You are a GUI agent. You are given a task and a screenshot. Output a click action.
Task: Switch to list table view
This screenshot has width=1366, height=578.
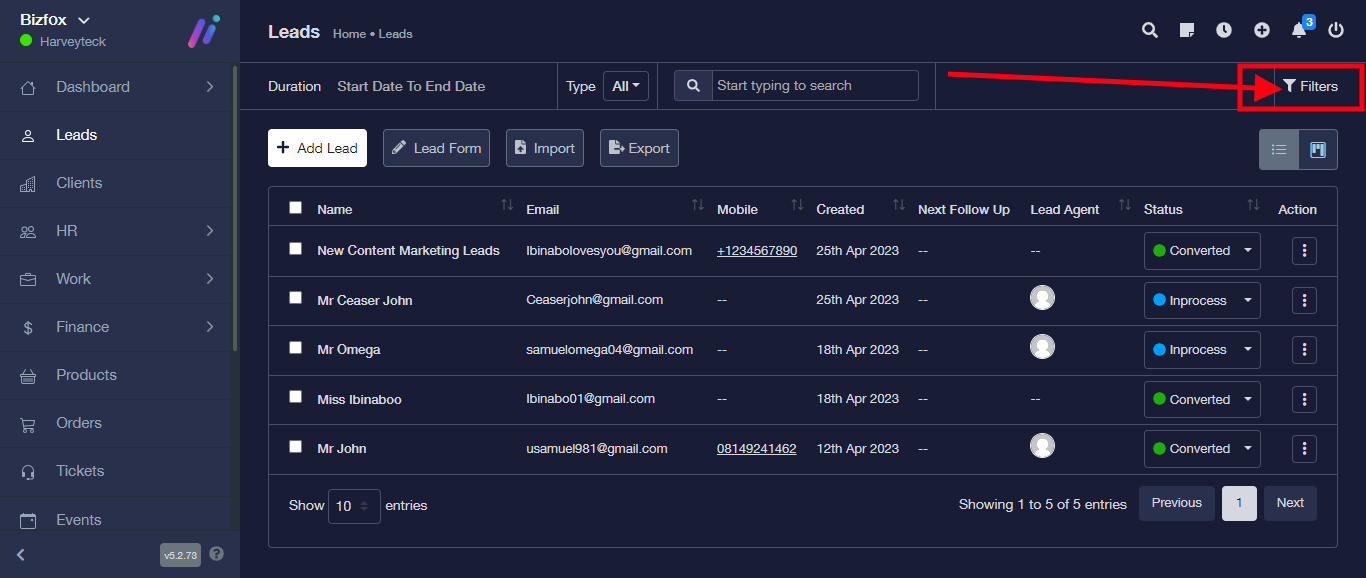(x=1279, y=150)
